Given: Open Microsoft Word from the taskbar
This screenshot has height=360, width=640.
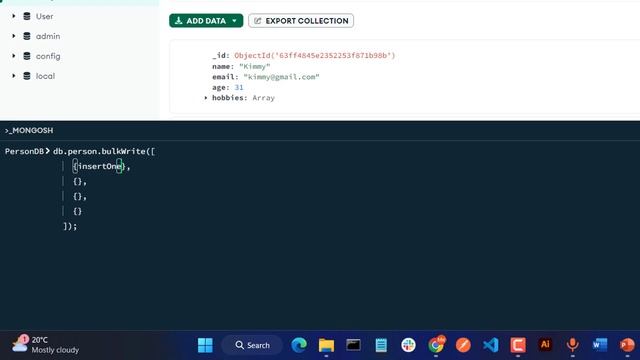Looking at the screenshot, I should (x=600, y=345).
